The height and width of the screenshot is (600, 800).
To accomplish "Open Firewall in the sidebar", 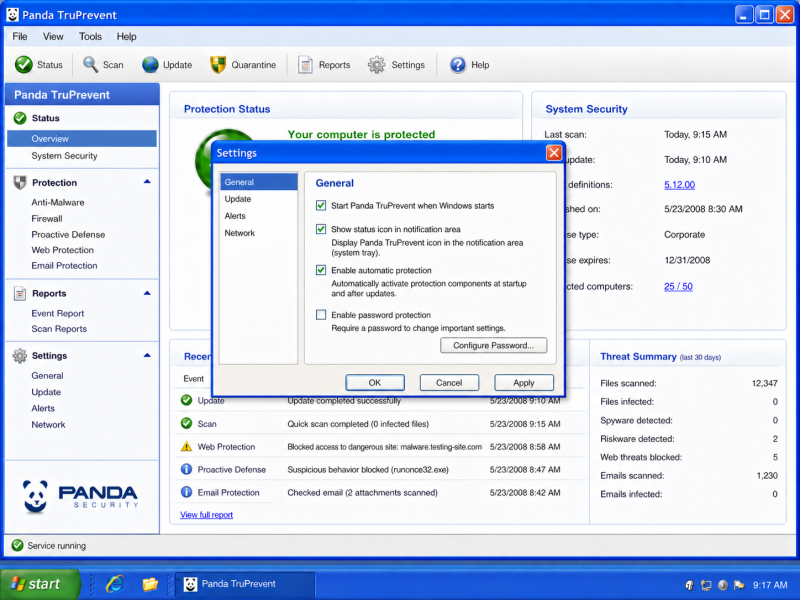I will point(47,218).
